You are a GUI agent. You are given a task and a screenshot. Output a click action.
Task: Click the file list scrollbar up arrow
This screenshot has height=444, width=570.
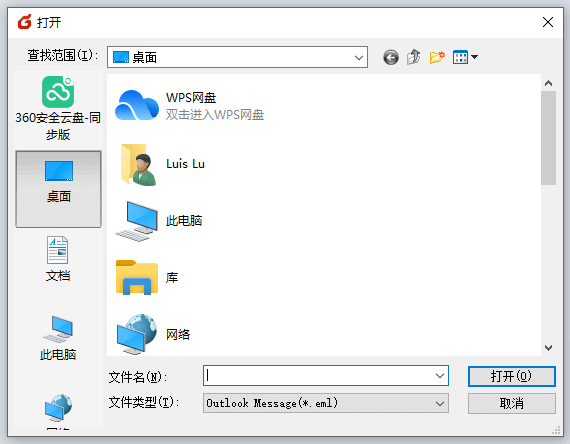click(548, 83)
